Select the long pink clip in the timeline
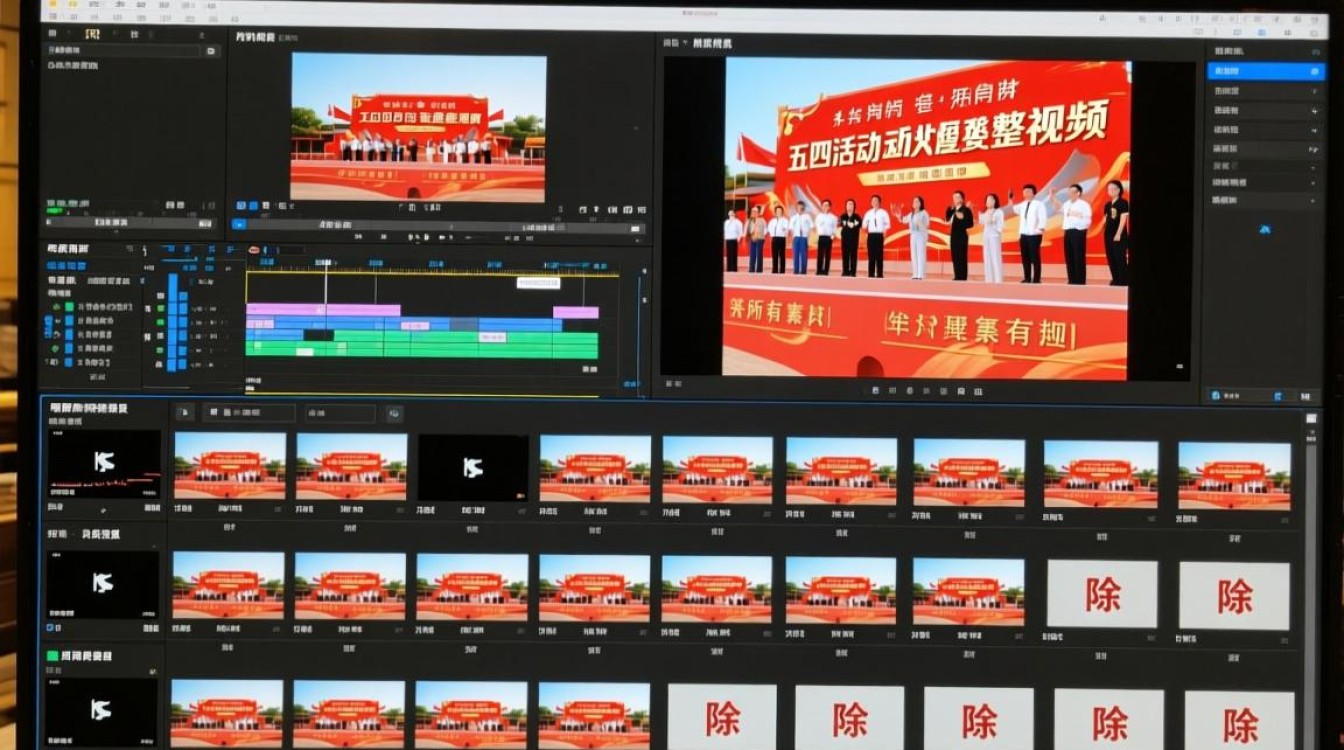The width and height of the screenshot is (1344, 750). pyautogui.click(x=323, y=311)
